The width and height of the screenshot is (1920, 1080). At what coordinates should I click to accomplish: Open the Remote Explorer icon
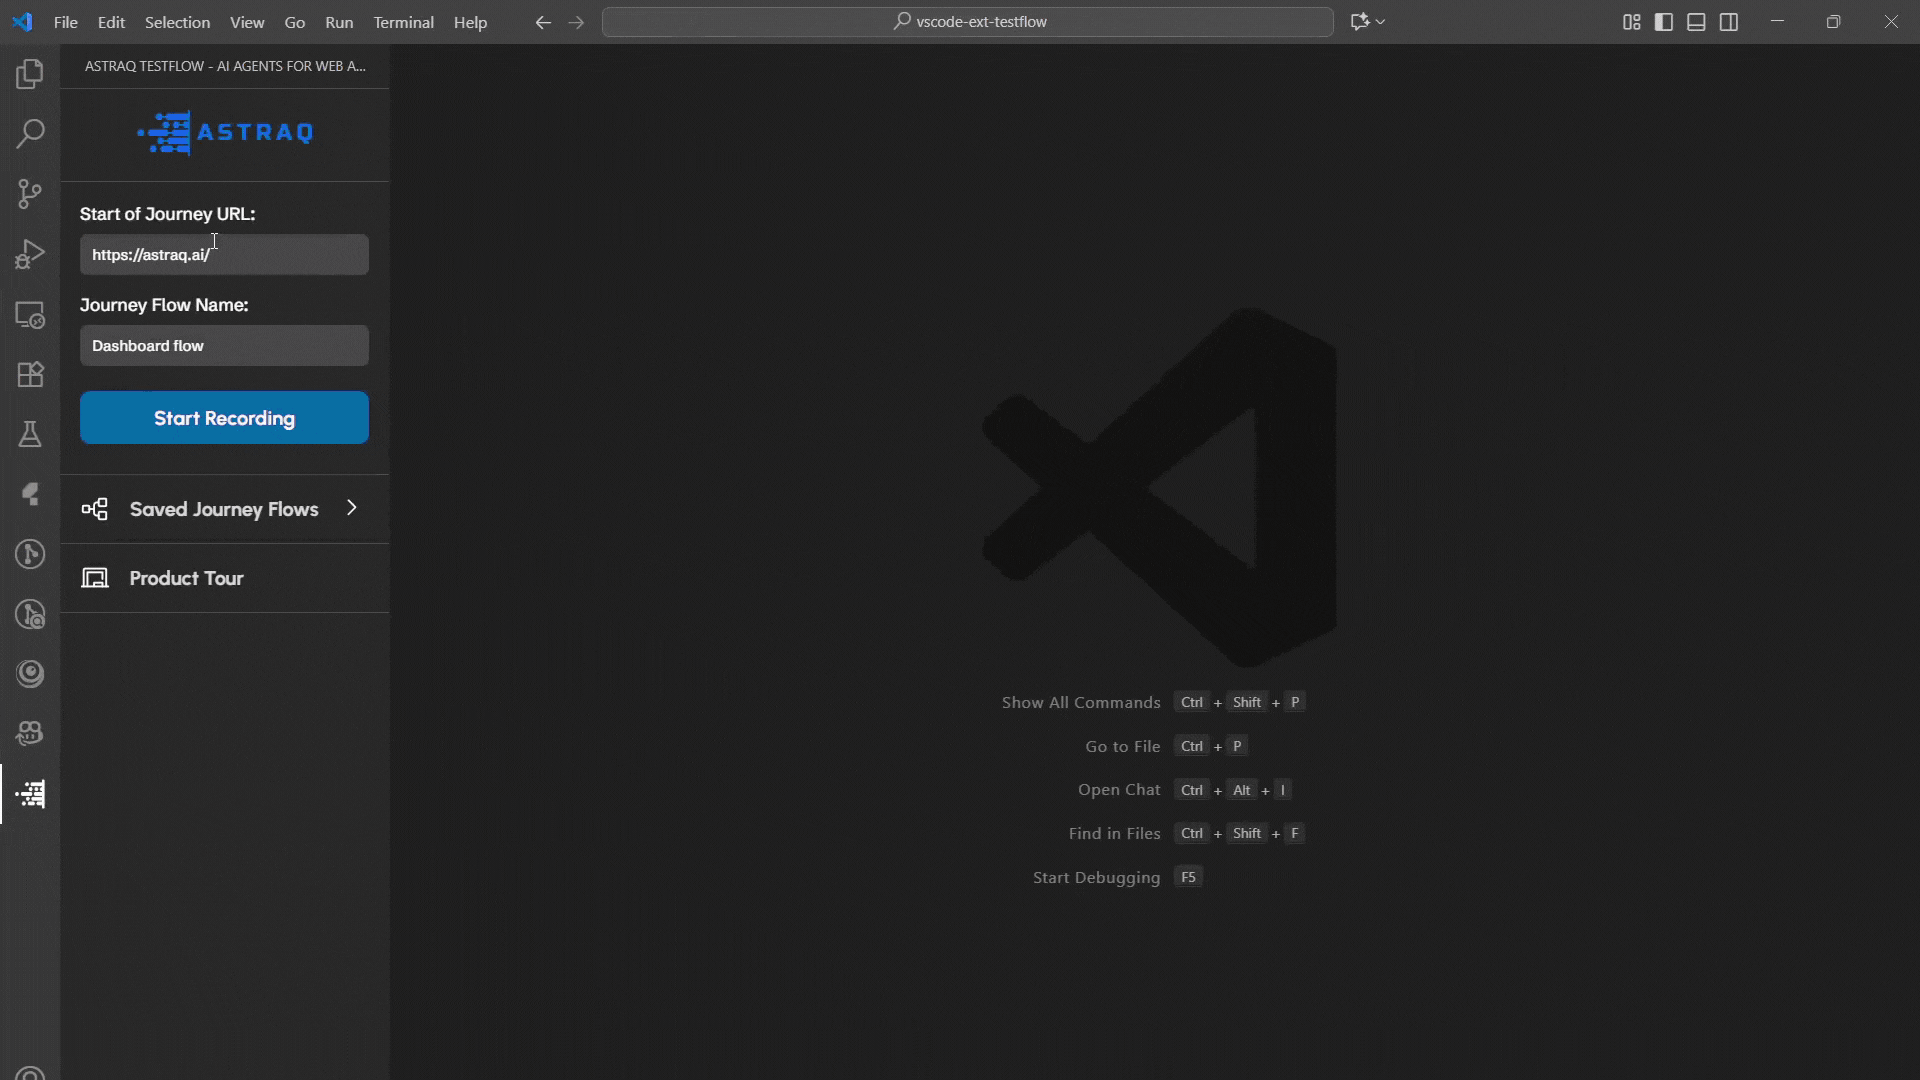coord(30,315)
